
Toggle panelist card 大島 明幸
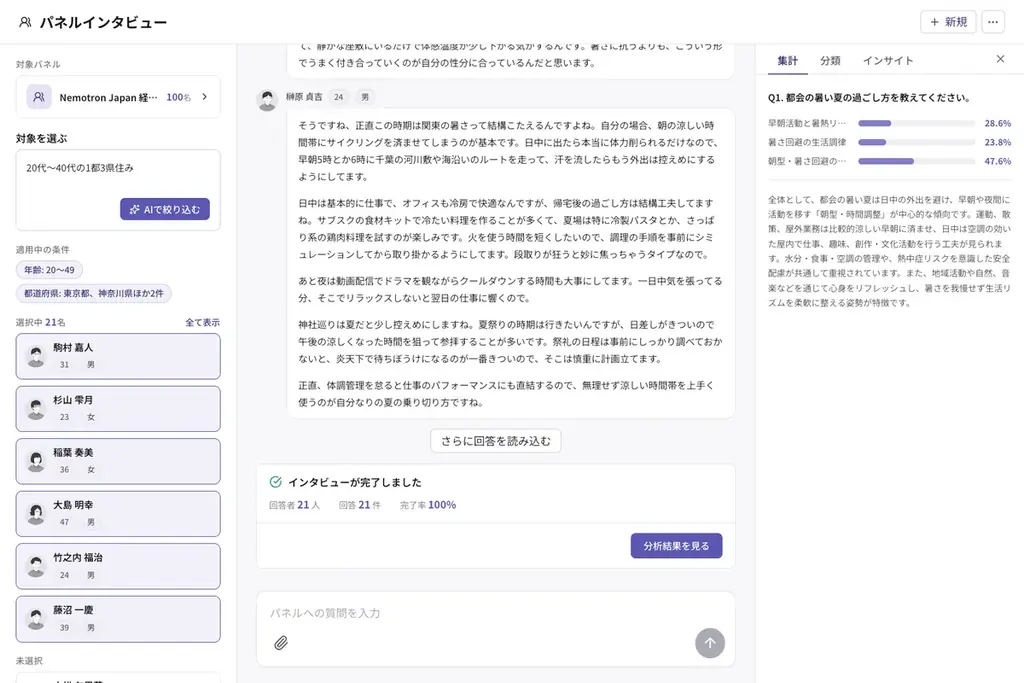pyautogui.click(x=118, y=514)
